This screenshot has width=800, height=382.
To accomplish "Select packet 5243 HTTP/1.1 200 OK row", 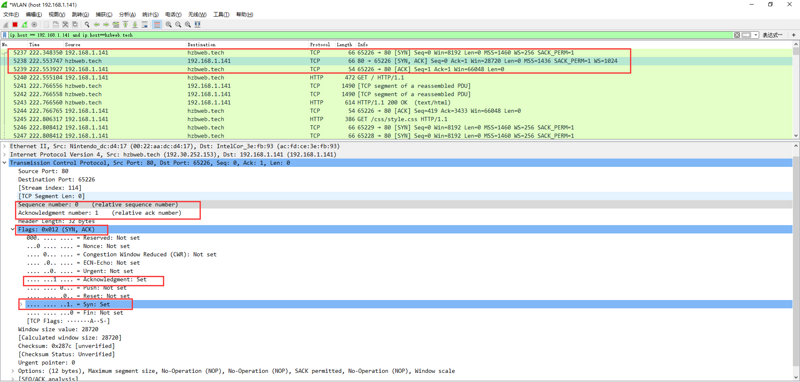I will click(x=397, y=103).
